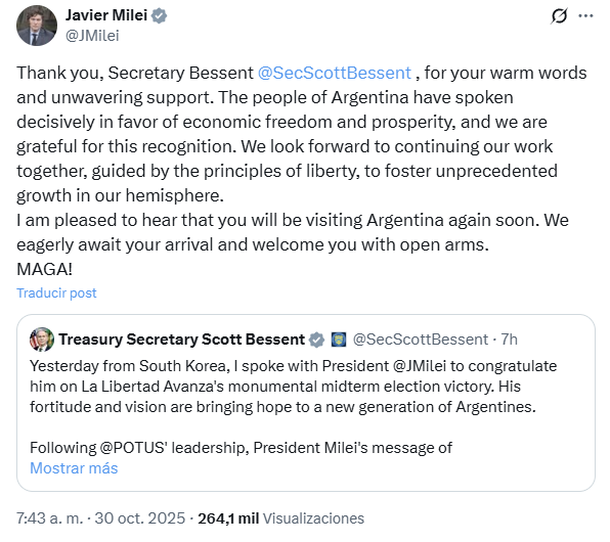Click the verified badge on quoted post
610x542 pixels.
[313, 339]
